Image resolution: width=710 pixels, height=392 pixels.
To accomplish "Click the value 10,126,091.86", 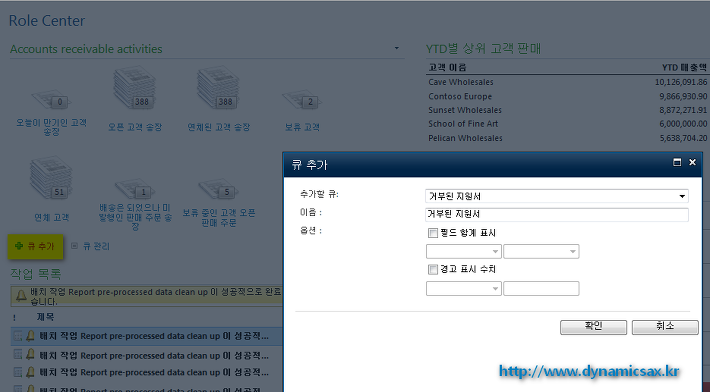I will point(681,82).
